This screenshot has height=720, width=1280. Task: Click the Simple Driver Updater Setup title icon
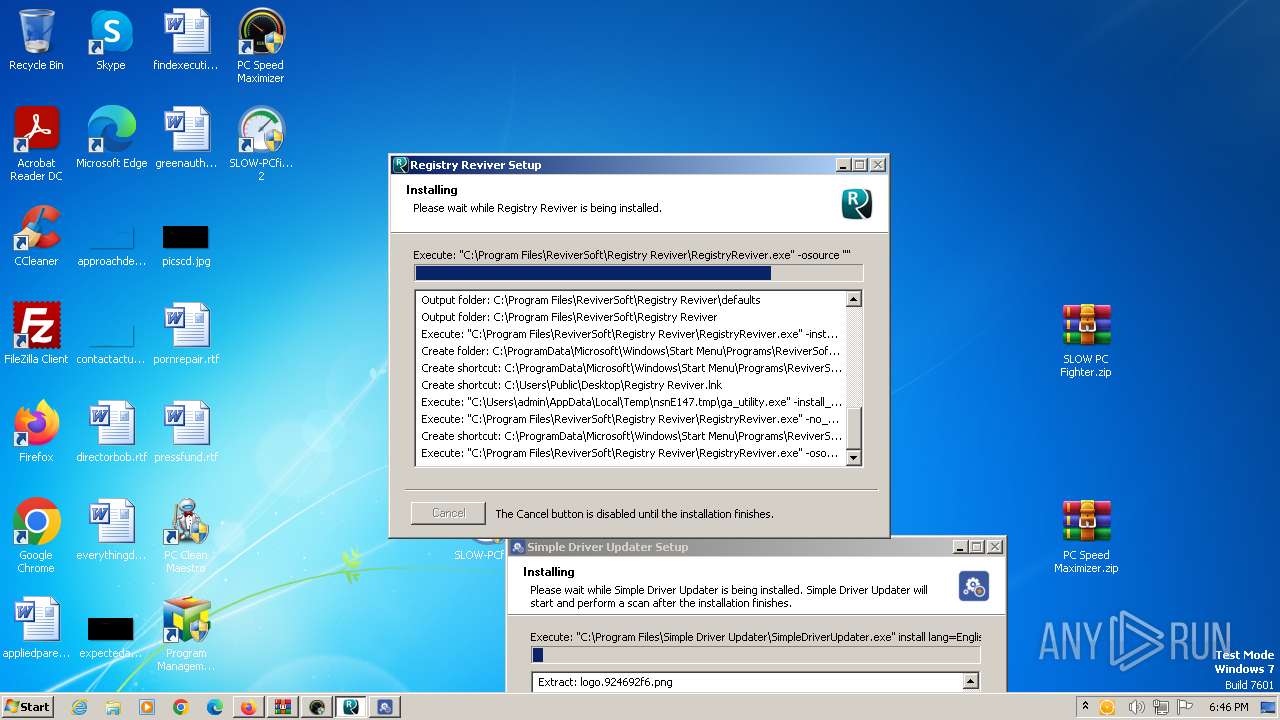(x=518, y=547)
